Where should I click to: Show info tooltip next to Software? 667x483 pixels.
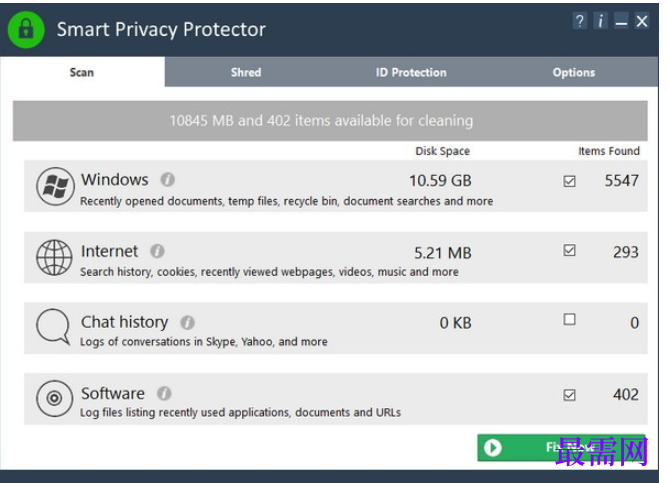click(164, 393)
